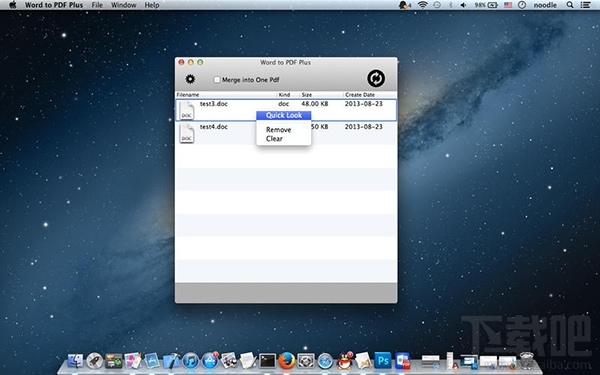Choose Clear in the context menu

pyautogui.click(x=274, y=139)
